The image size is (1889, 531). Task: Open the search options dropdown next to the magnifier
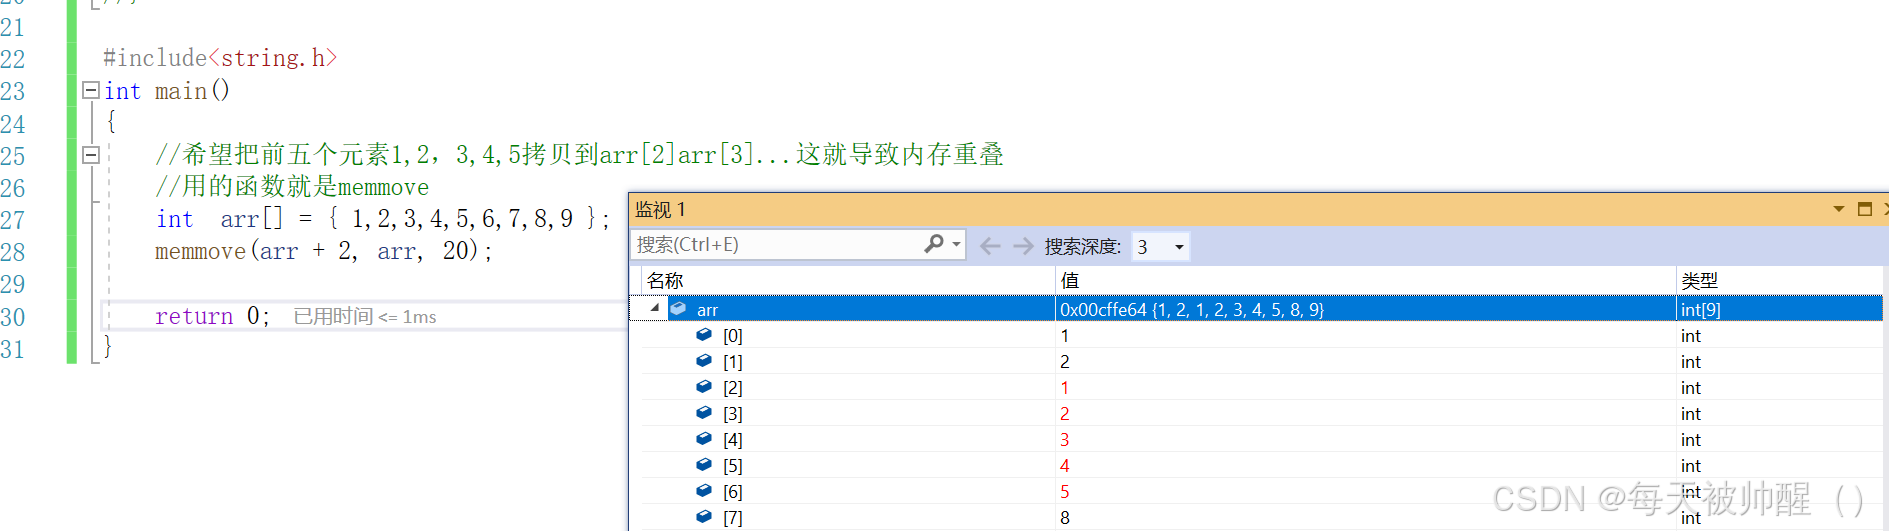click(957, 244)
